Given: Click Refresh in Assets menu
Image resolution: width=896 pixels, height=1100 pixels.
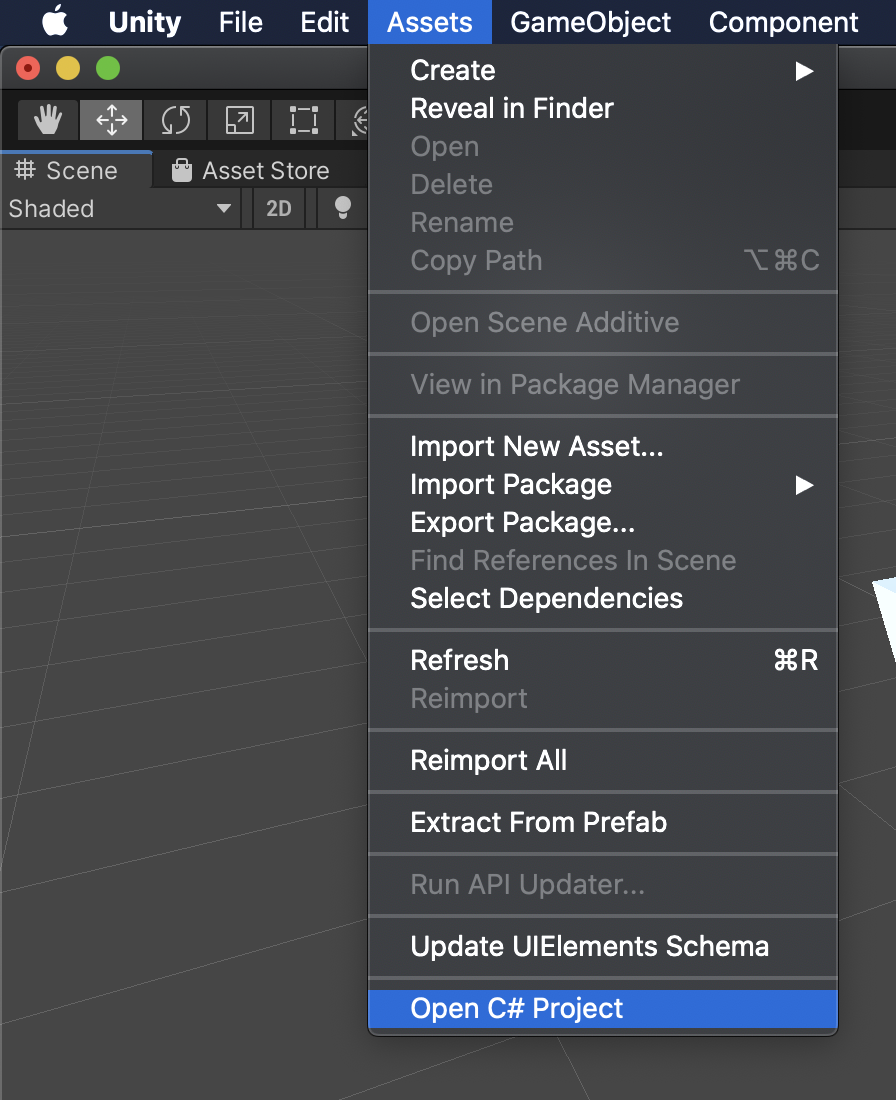Looking at the screenshot, I should coord(603,660).
